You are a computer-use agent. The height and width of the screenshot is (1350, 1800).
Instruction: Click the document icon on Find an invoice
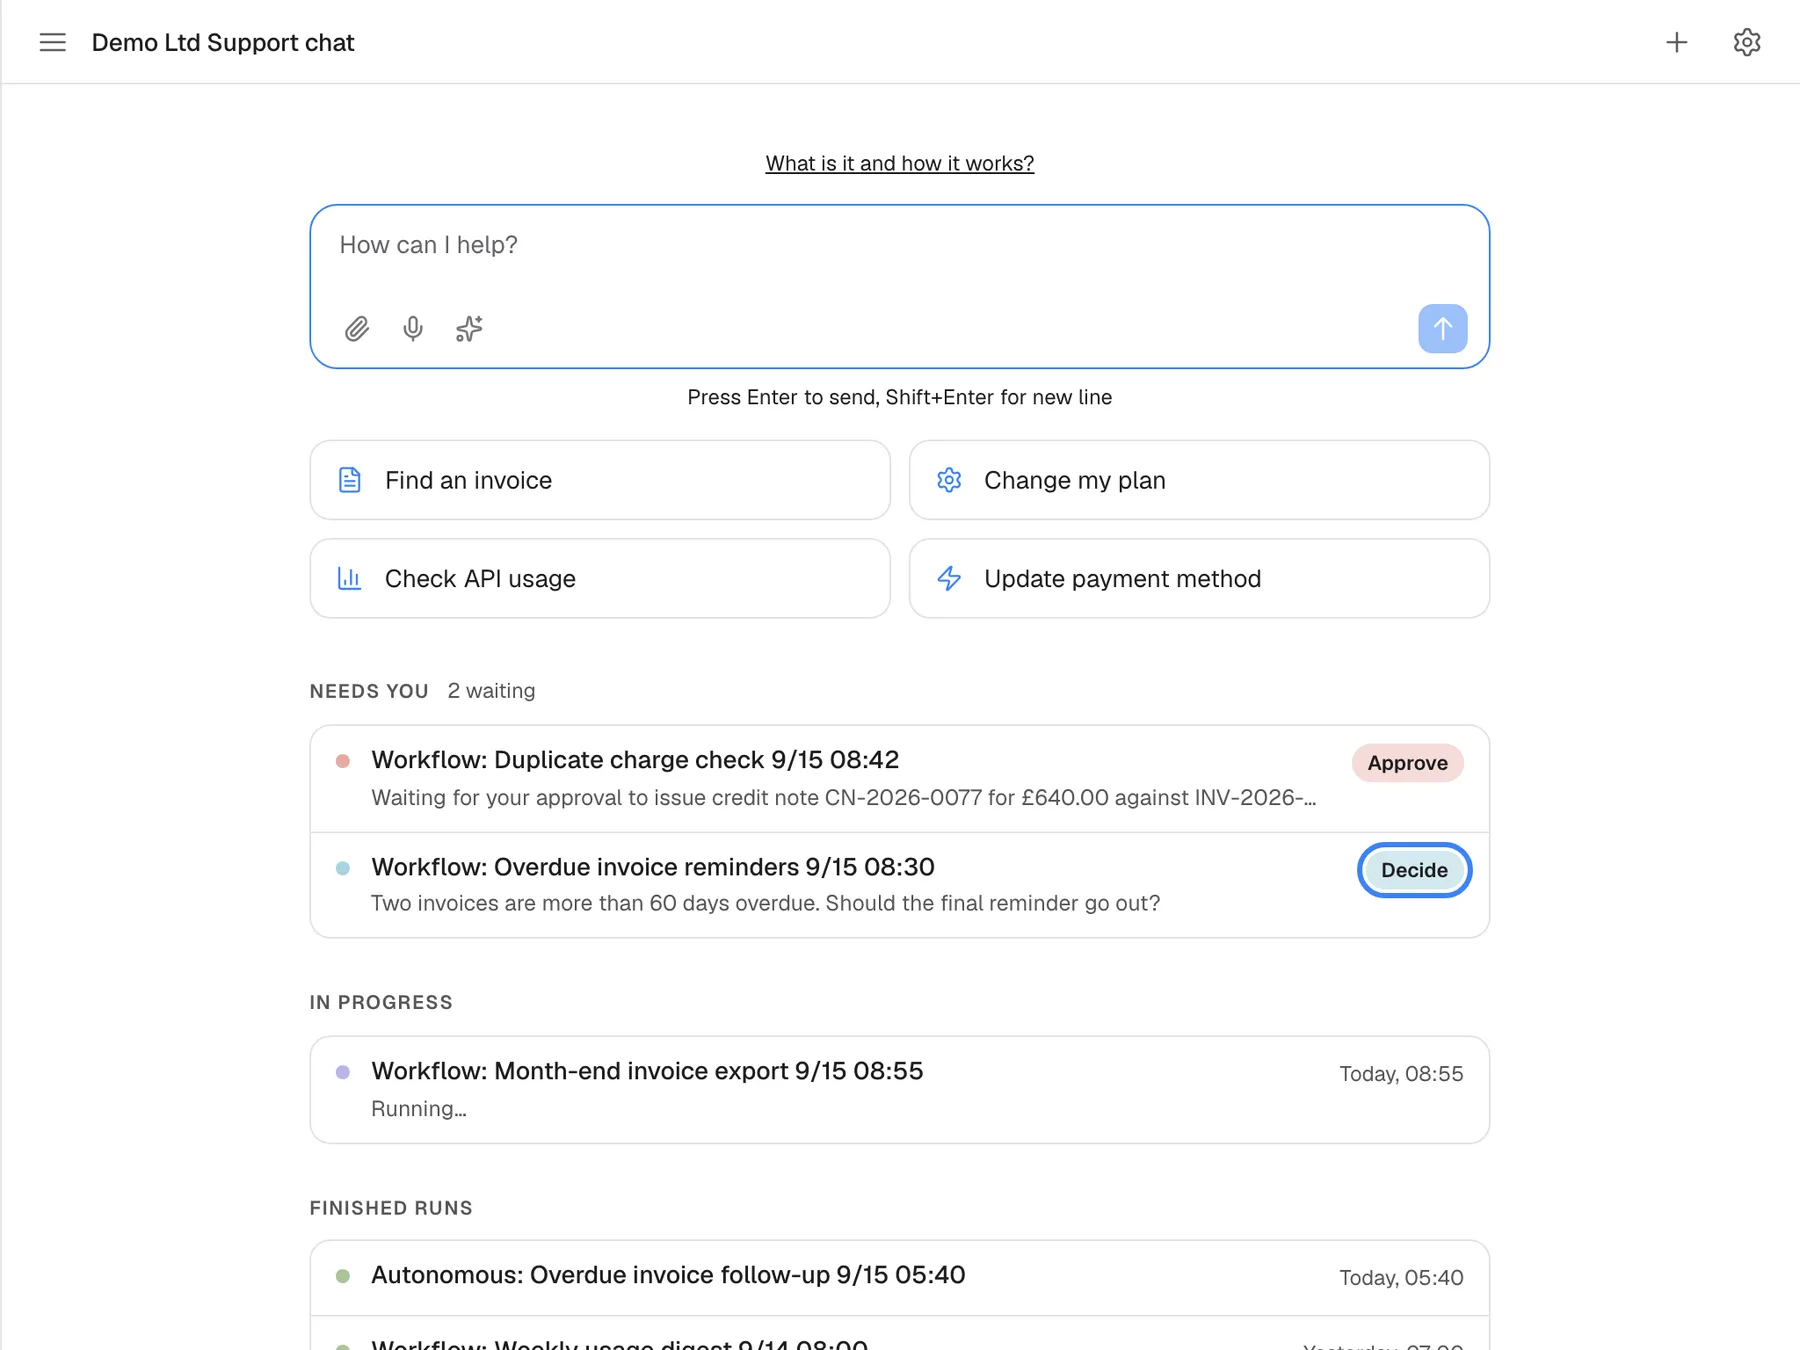350,480
